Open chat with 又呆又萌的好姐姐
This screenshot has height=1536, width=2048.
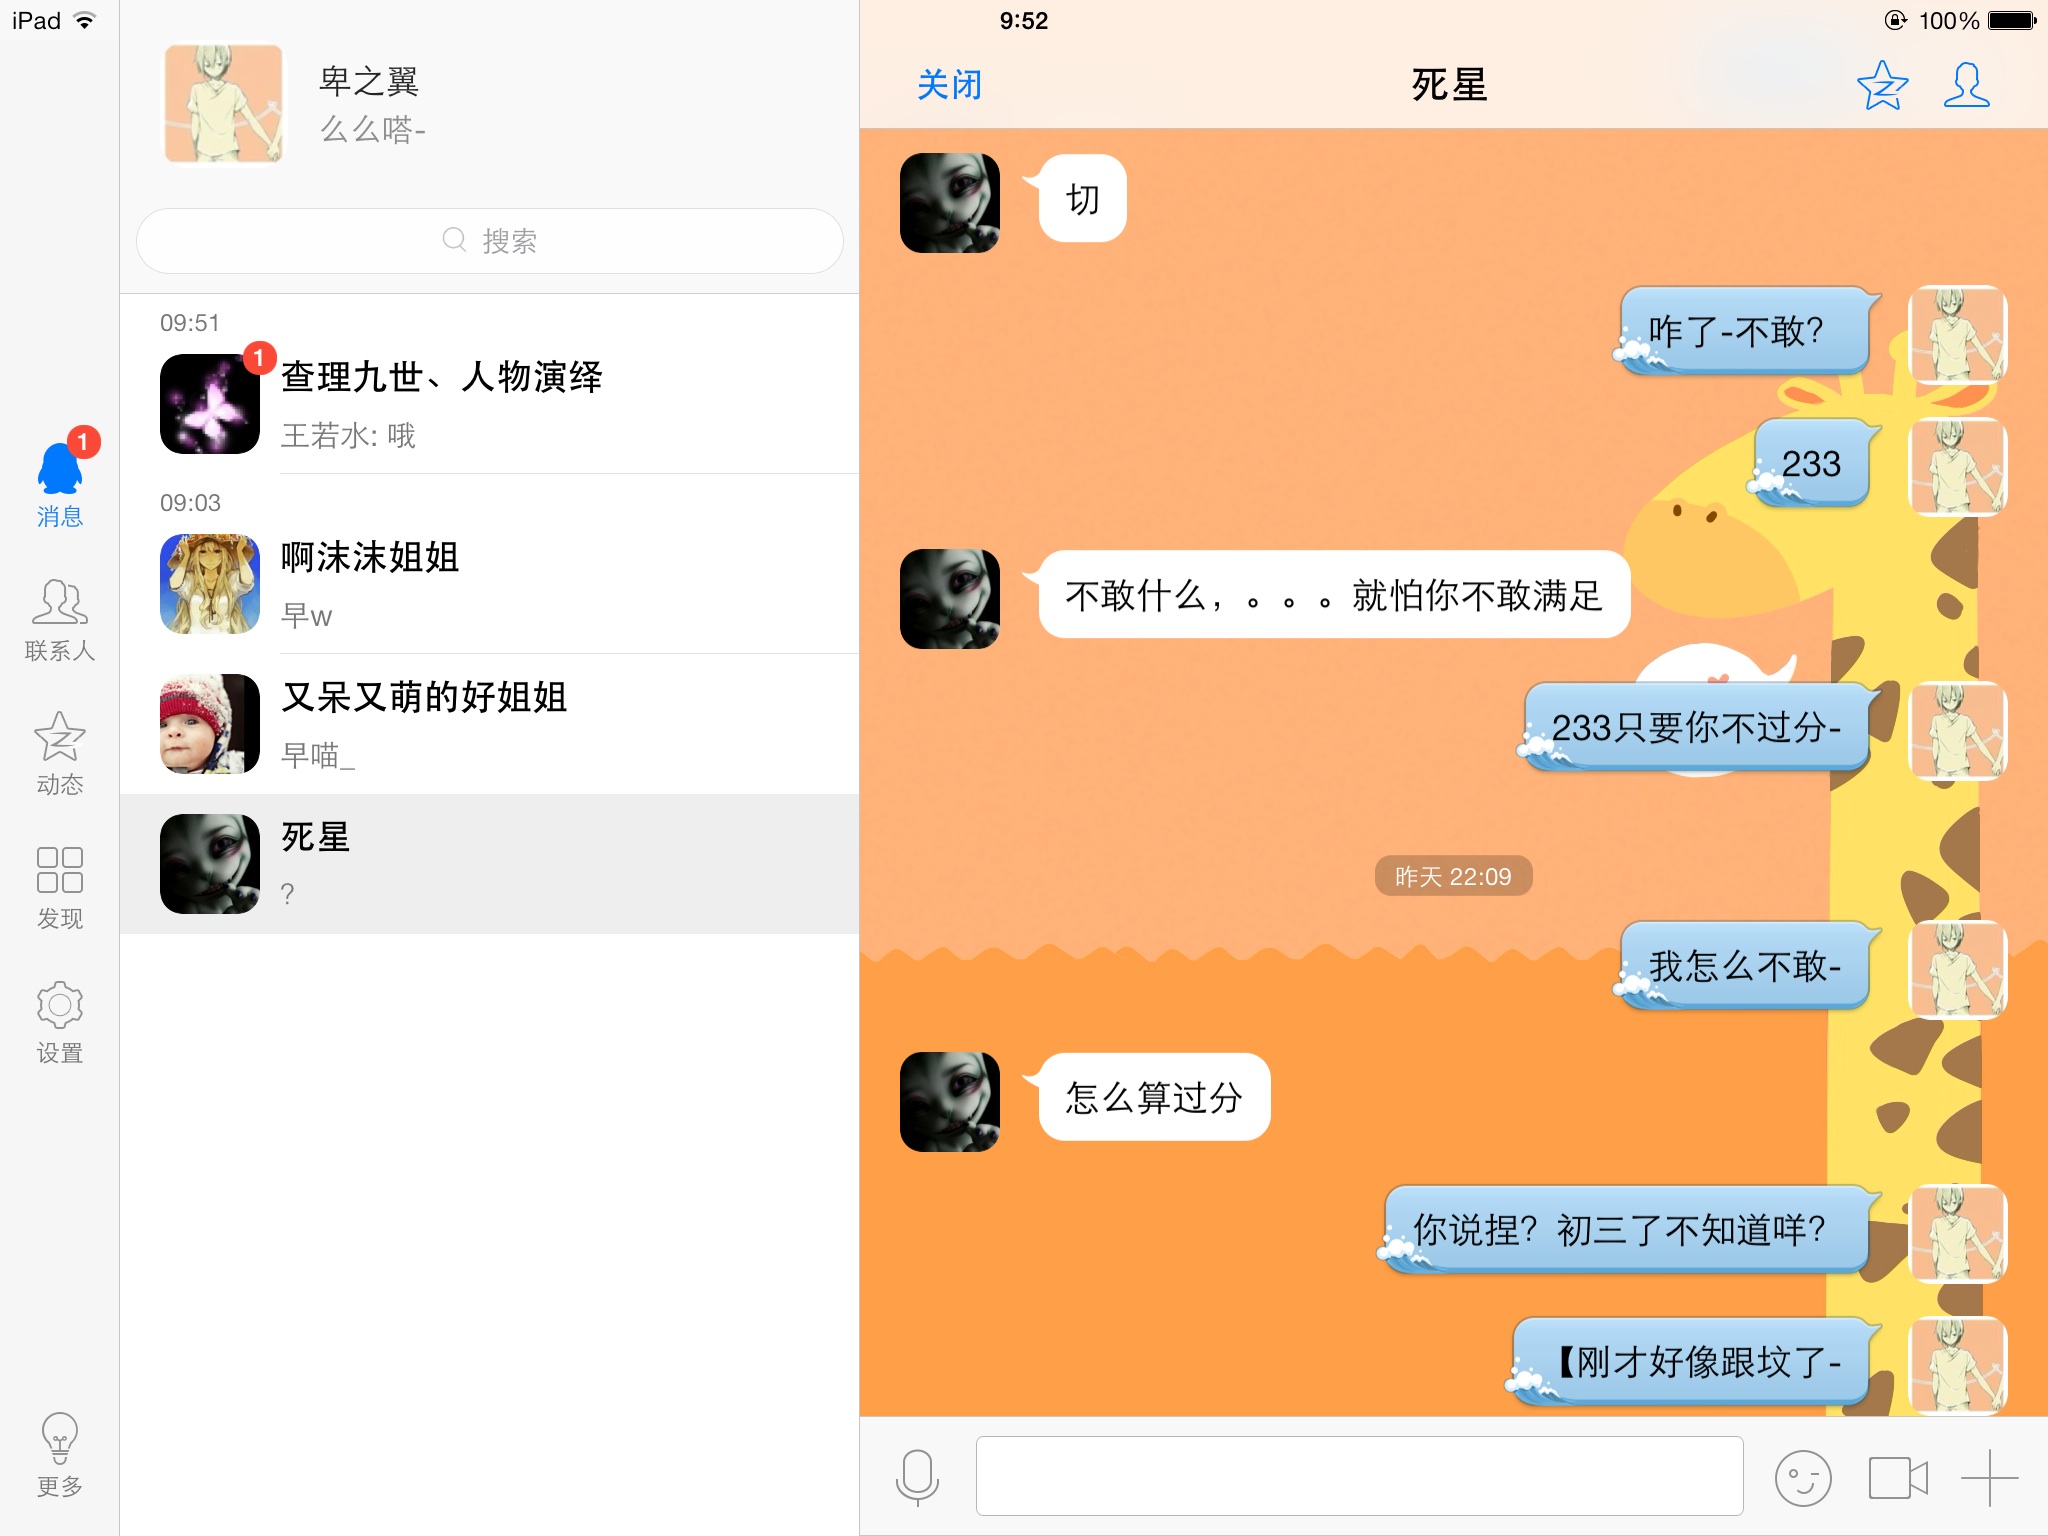point(490,724)
